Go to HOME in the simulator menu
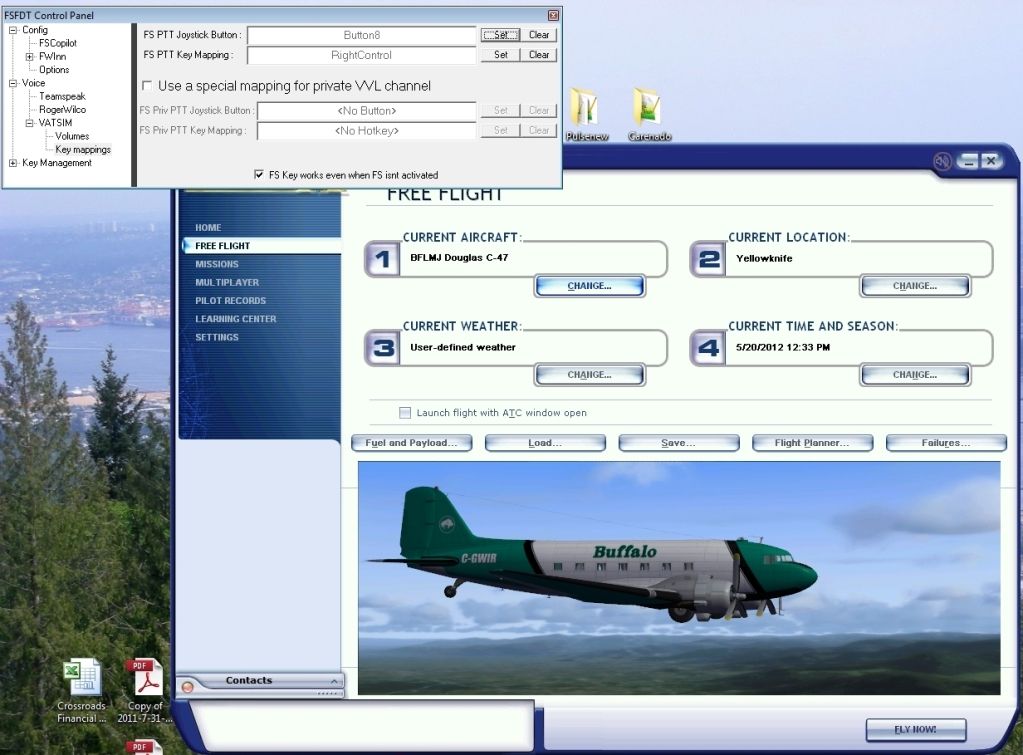This screenshot has height=755, width=1023. [208, 228]
